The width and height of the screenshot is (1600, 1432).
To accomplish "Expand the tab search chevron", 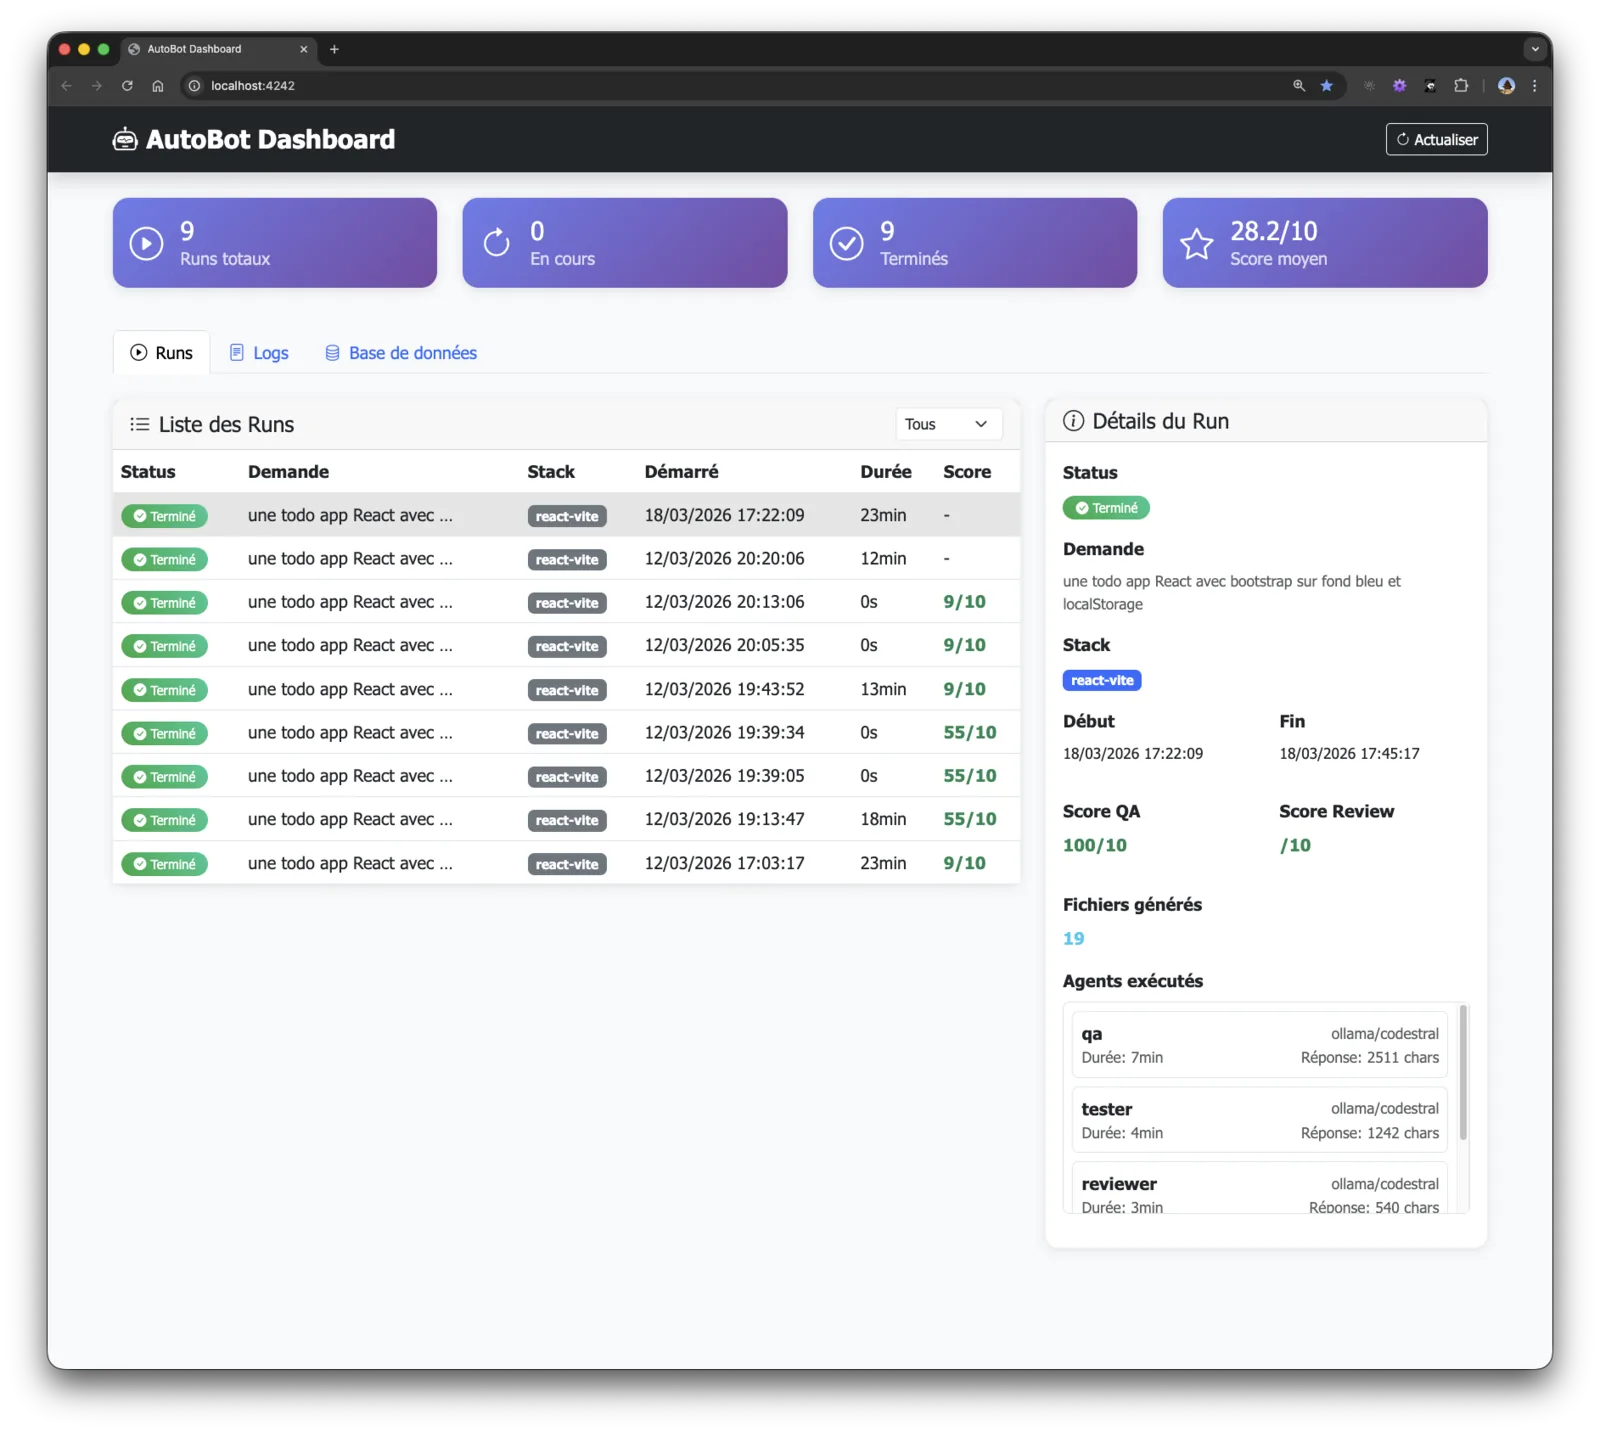I will tap(1534, 49).
